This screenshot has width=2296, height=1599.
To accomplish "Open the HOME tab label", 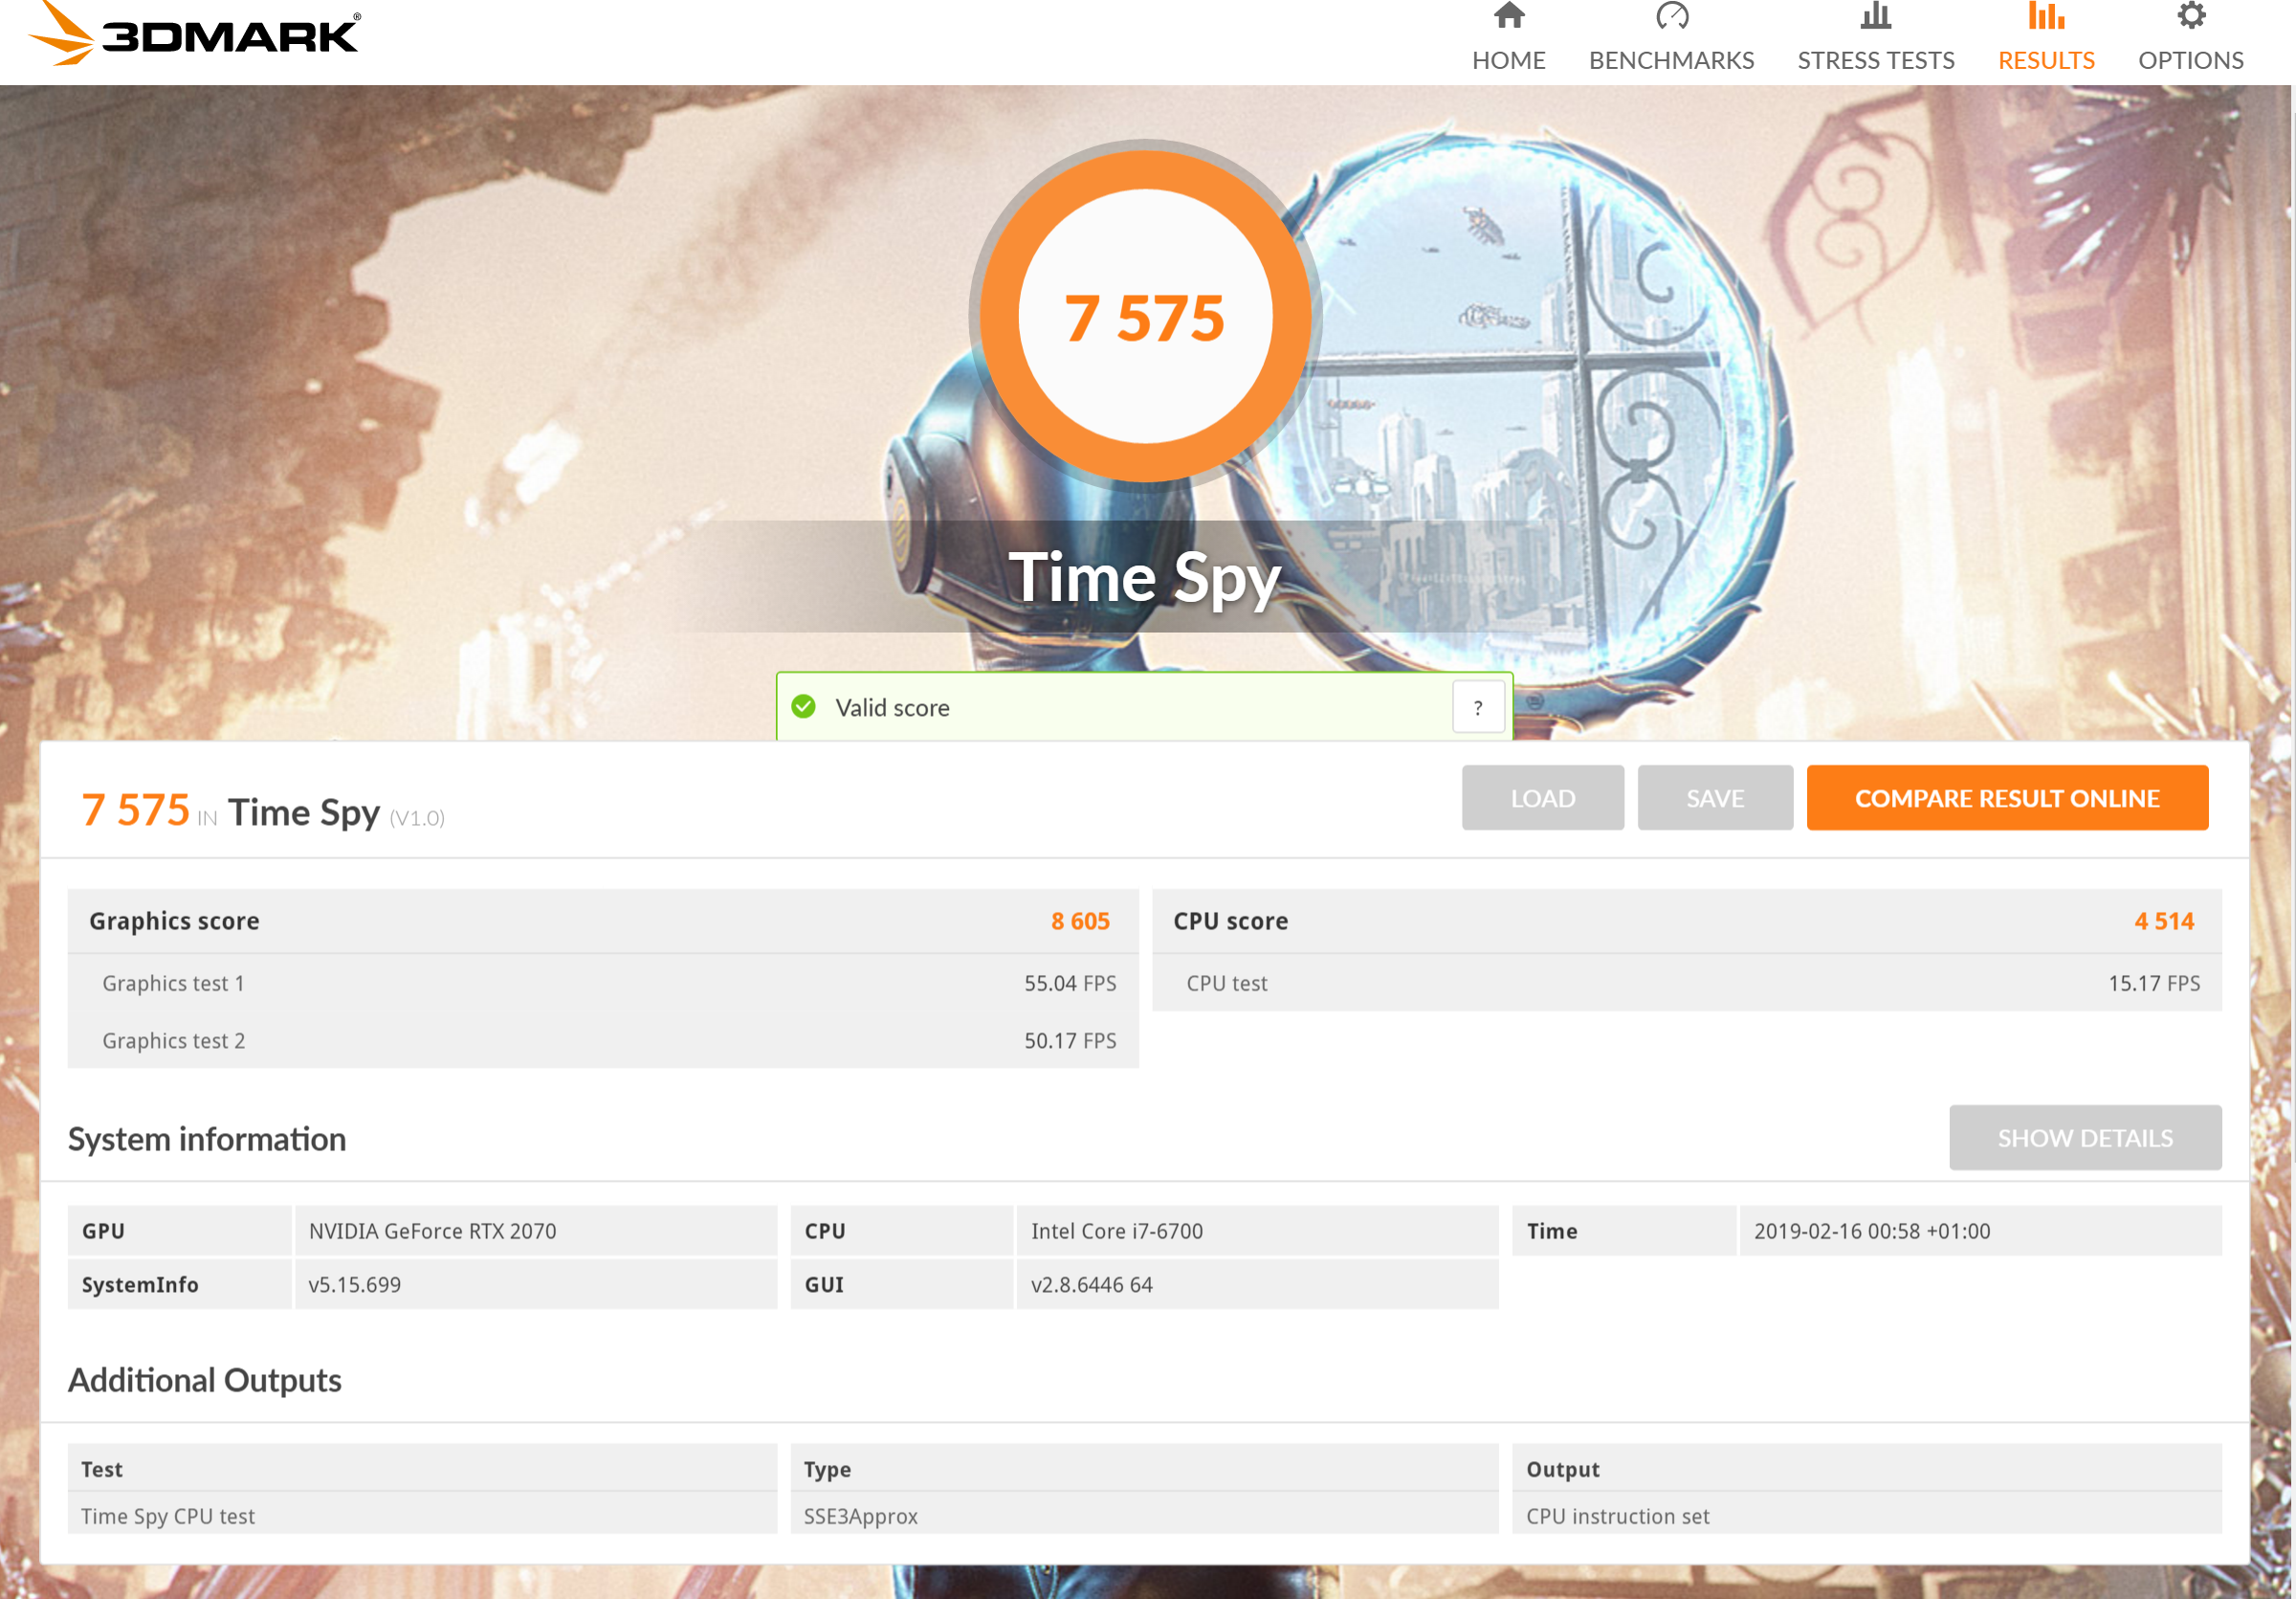I will (x=1508, y=60).
